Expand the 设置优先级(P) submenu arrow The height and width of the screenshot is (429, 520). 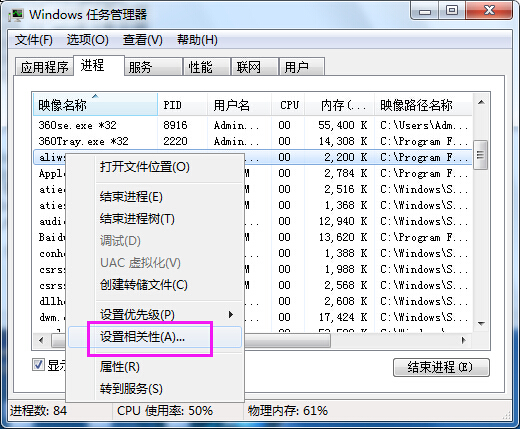pyautogui.click(x=231, y=314)
